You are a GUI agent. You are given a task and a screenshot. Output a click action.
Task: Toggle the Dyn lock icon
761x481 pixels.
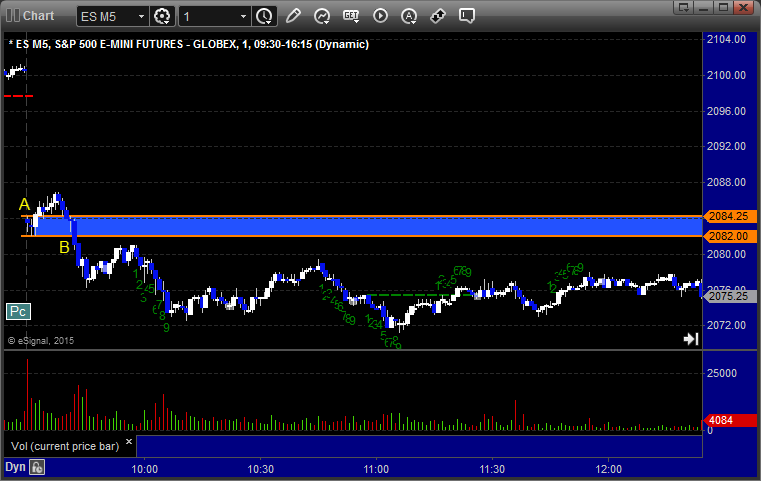[x=37, y=467]
